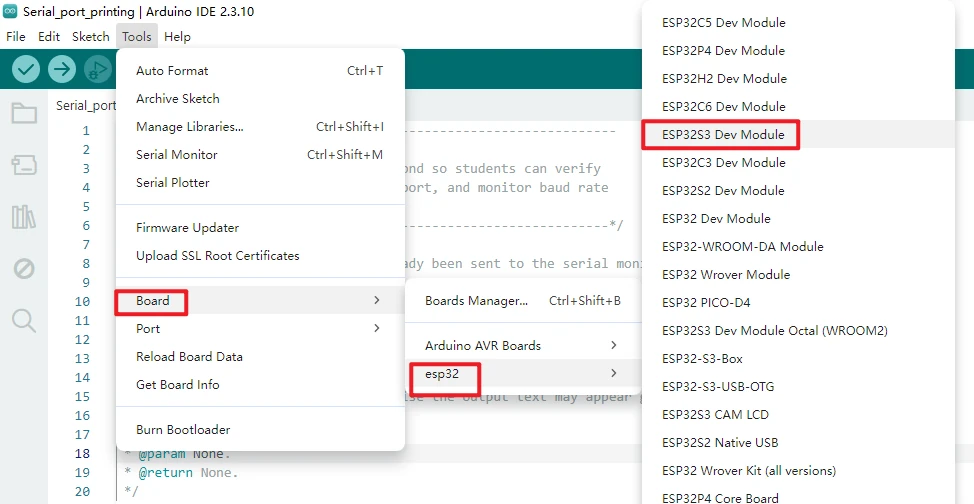Expand the Port submenu arrow

376,328
